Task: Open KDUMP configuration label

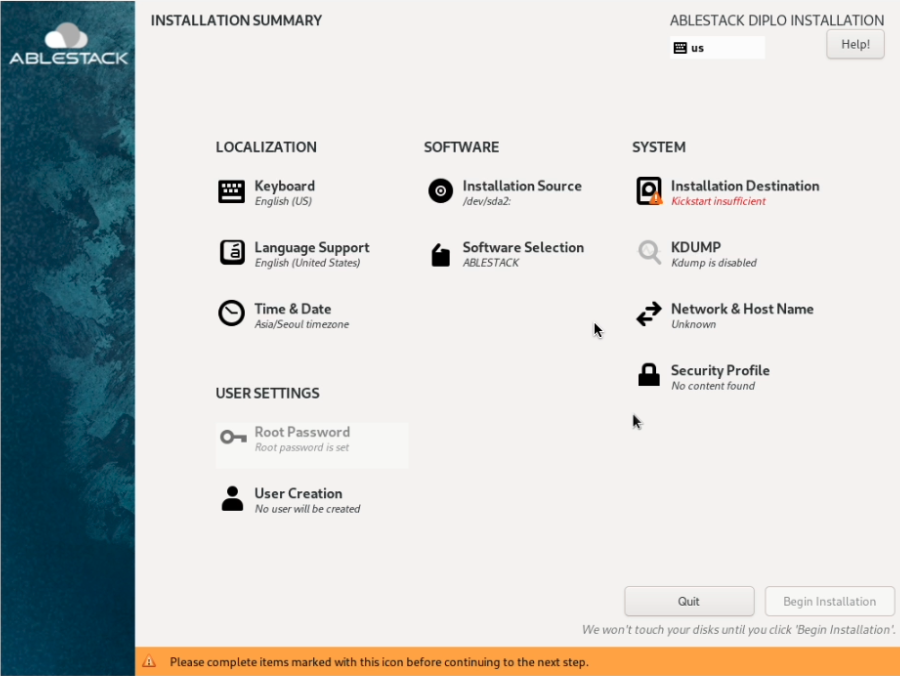Action: click(x=696, y=247)
